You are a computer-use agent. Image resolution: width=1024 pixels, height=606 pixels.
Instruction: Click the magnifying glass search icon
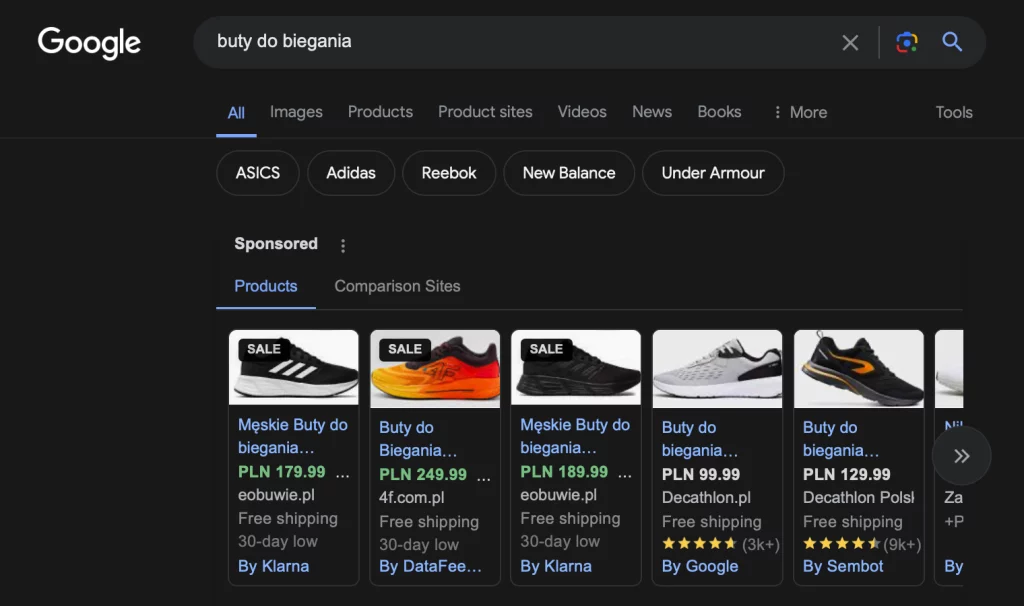pyautogui.click(x=952, y=42)
